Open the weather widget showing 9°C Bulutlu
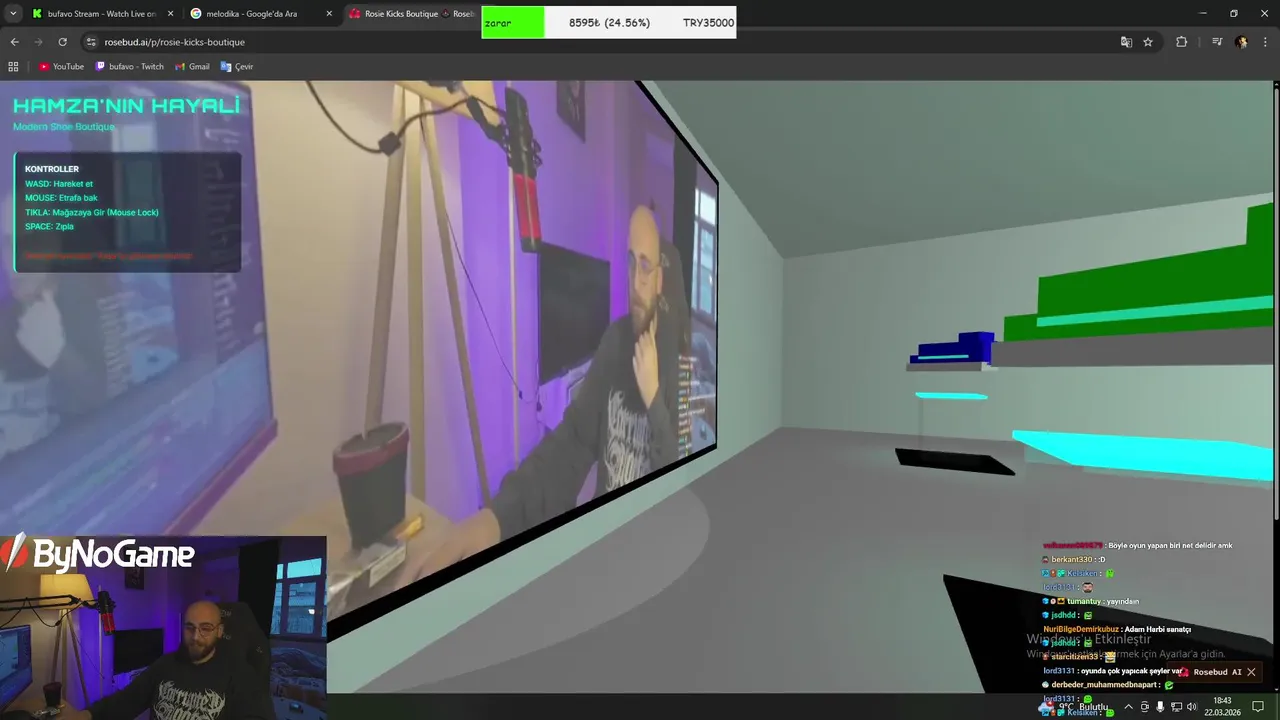Screen dimensions: 1280x720 click(x=1075, y=707)
